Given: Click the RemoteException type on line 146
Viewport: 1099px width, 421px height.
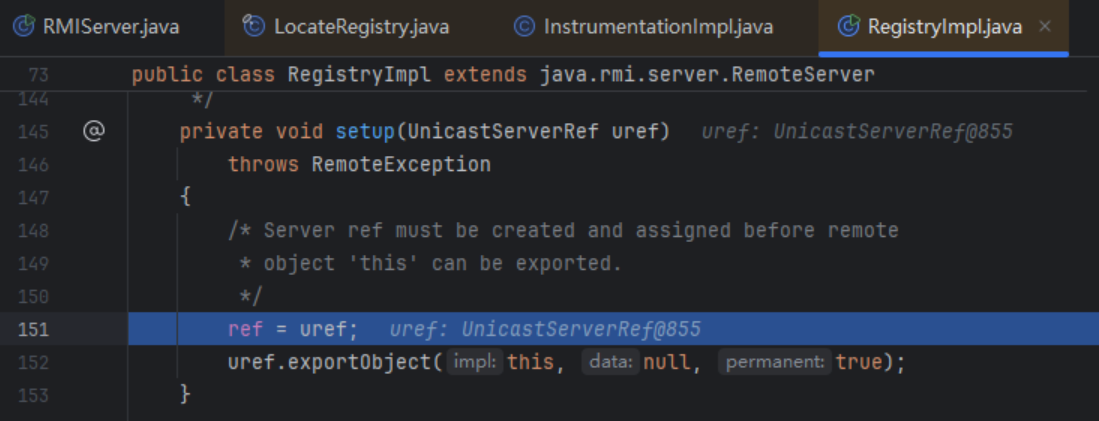Looking at the screenshot, I should (401, 164).
